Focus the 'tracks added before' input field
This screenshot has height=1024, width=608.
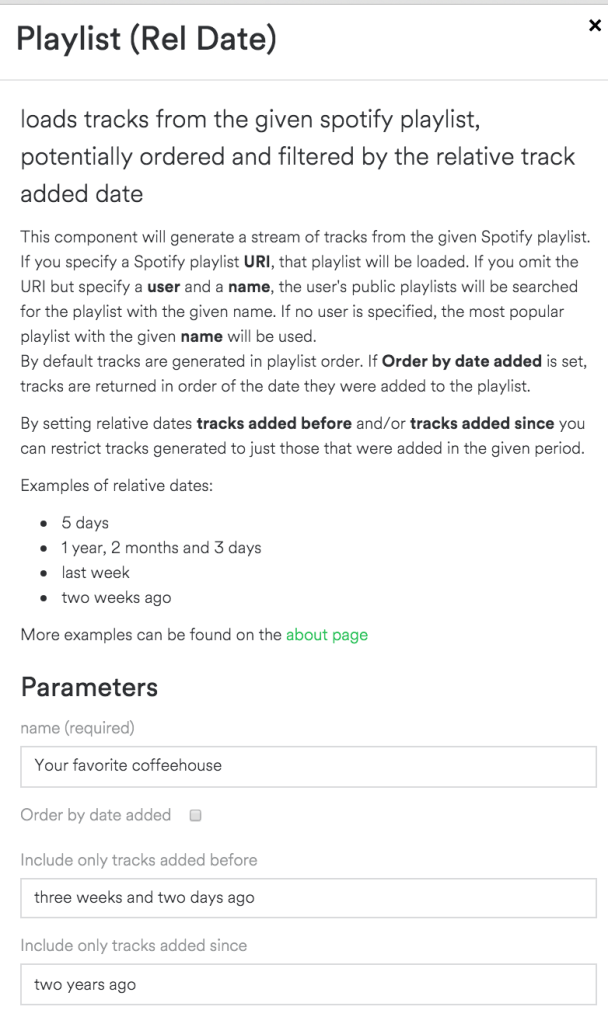tap(308, 898)
